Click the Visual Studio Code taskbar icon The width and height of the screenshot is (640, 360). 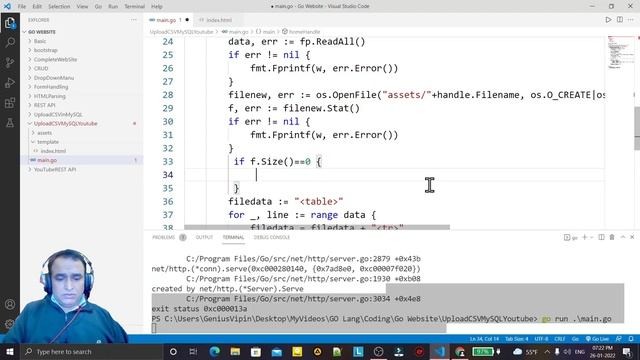[440, 351]
